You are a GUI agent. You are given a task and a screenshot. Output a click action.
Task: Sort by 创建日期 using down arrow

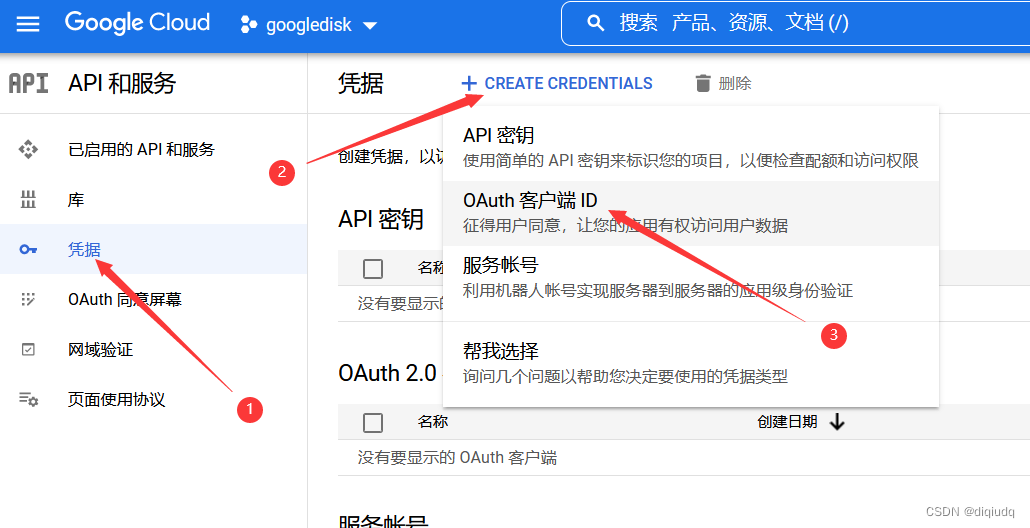point(837,422)
